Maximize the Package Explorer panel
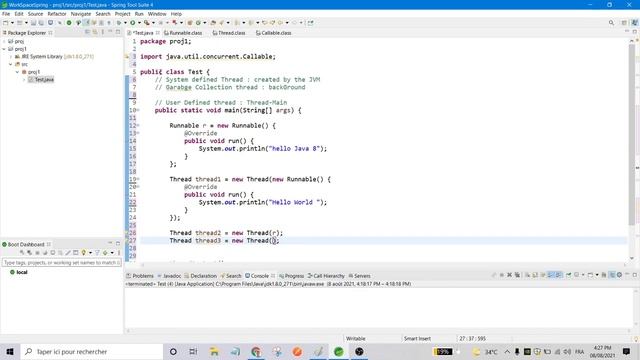 [118, 32]
